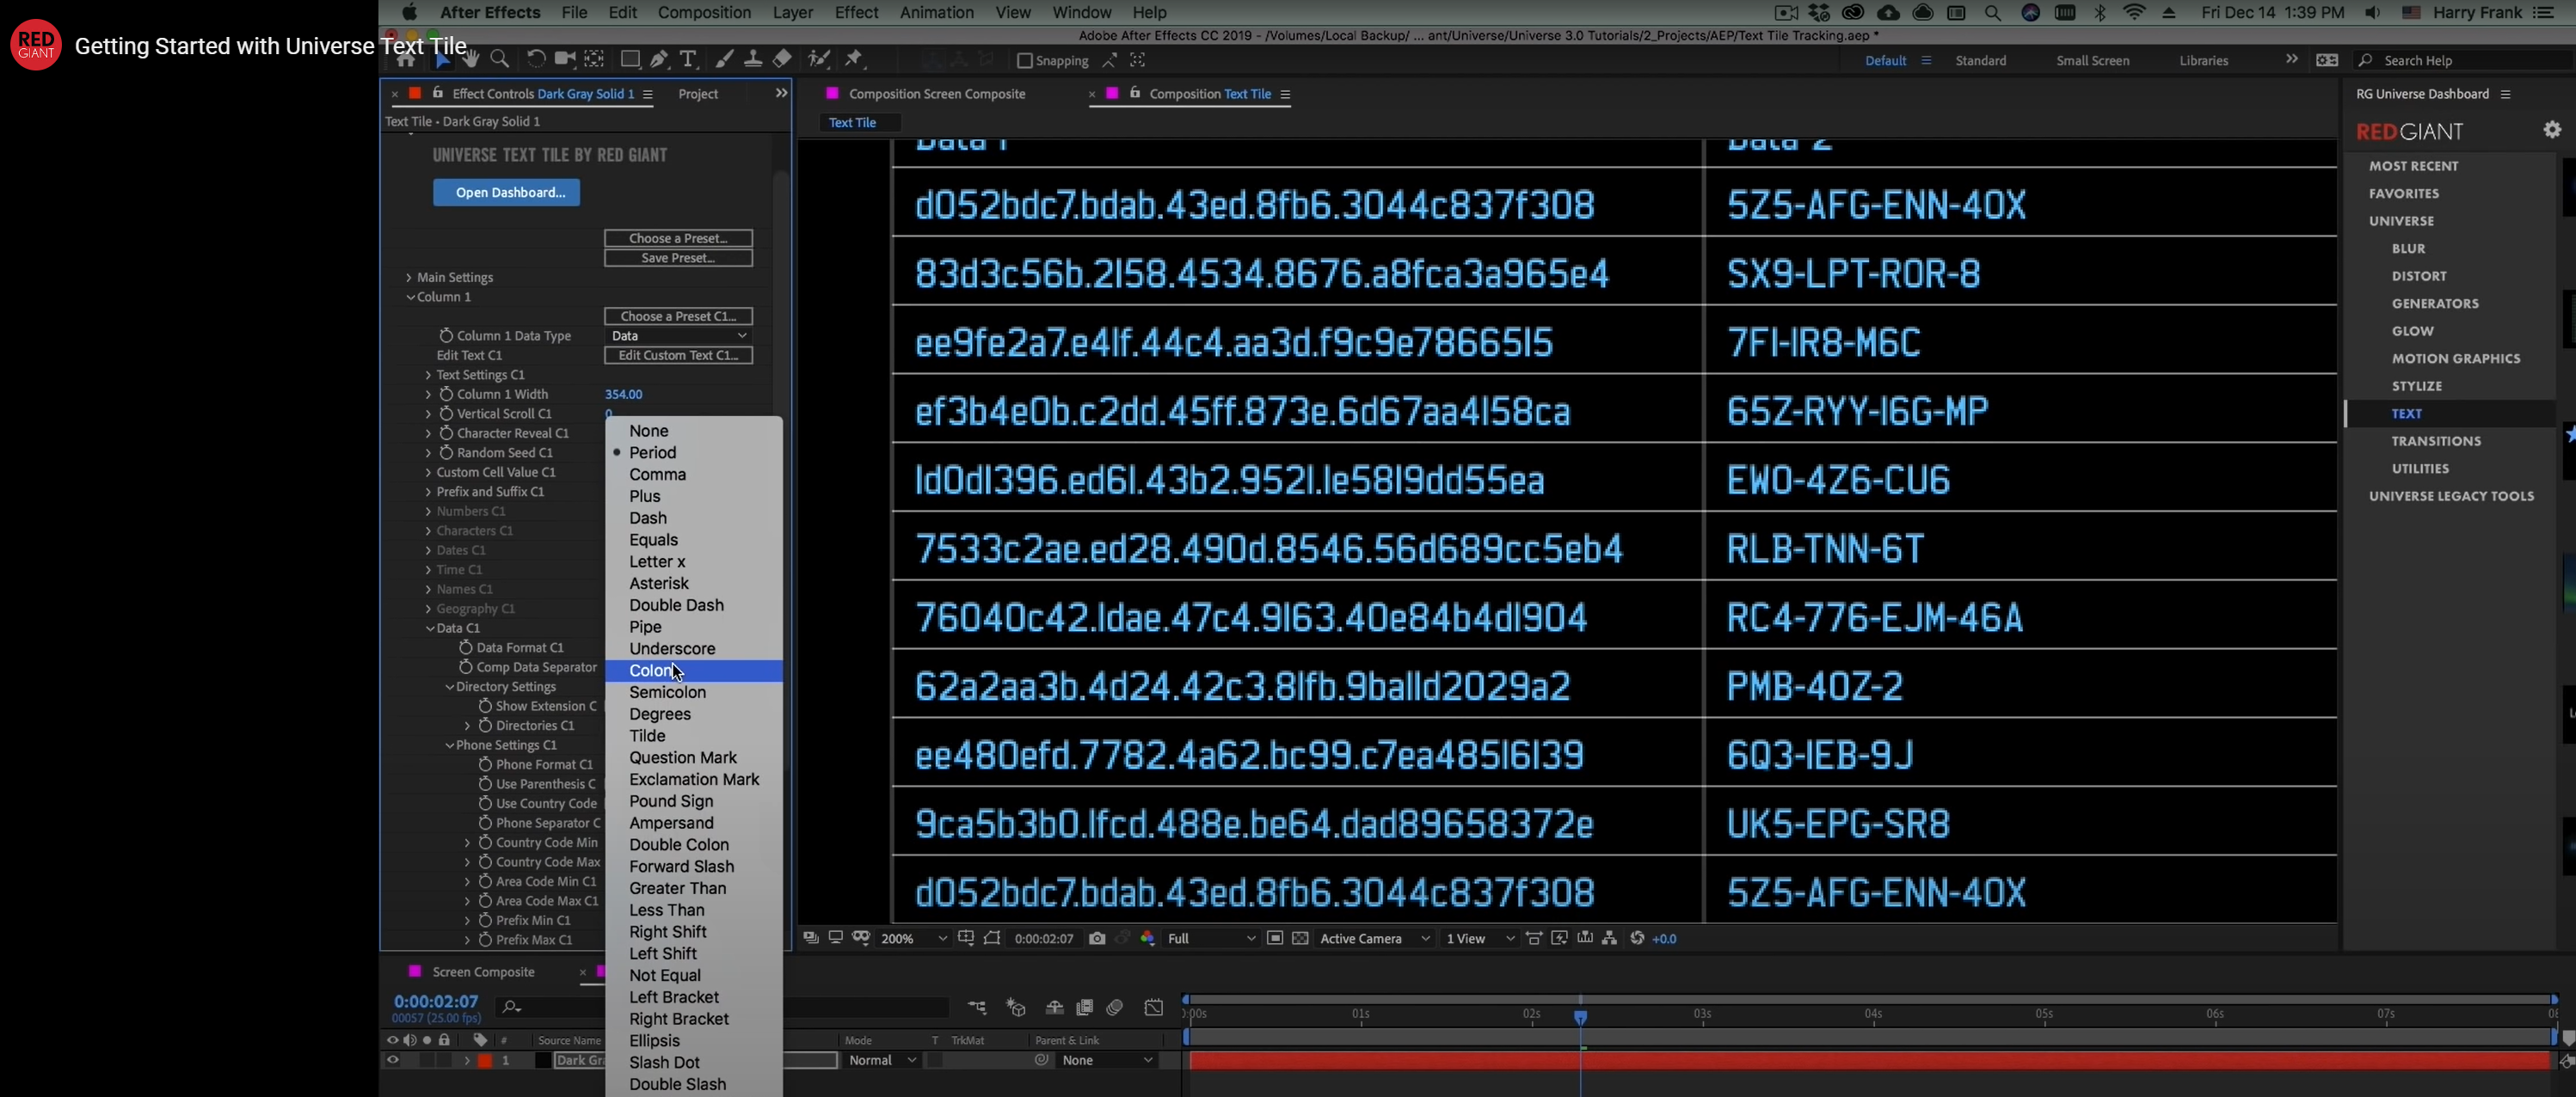Adjust the Column 1 Width value 354.00
Image resolution: width=2576 pixels, height=1097 pixels.
click(x=623, y=394)
